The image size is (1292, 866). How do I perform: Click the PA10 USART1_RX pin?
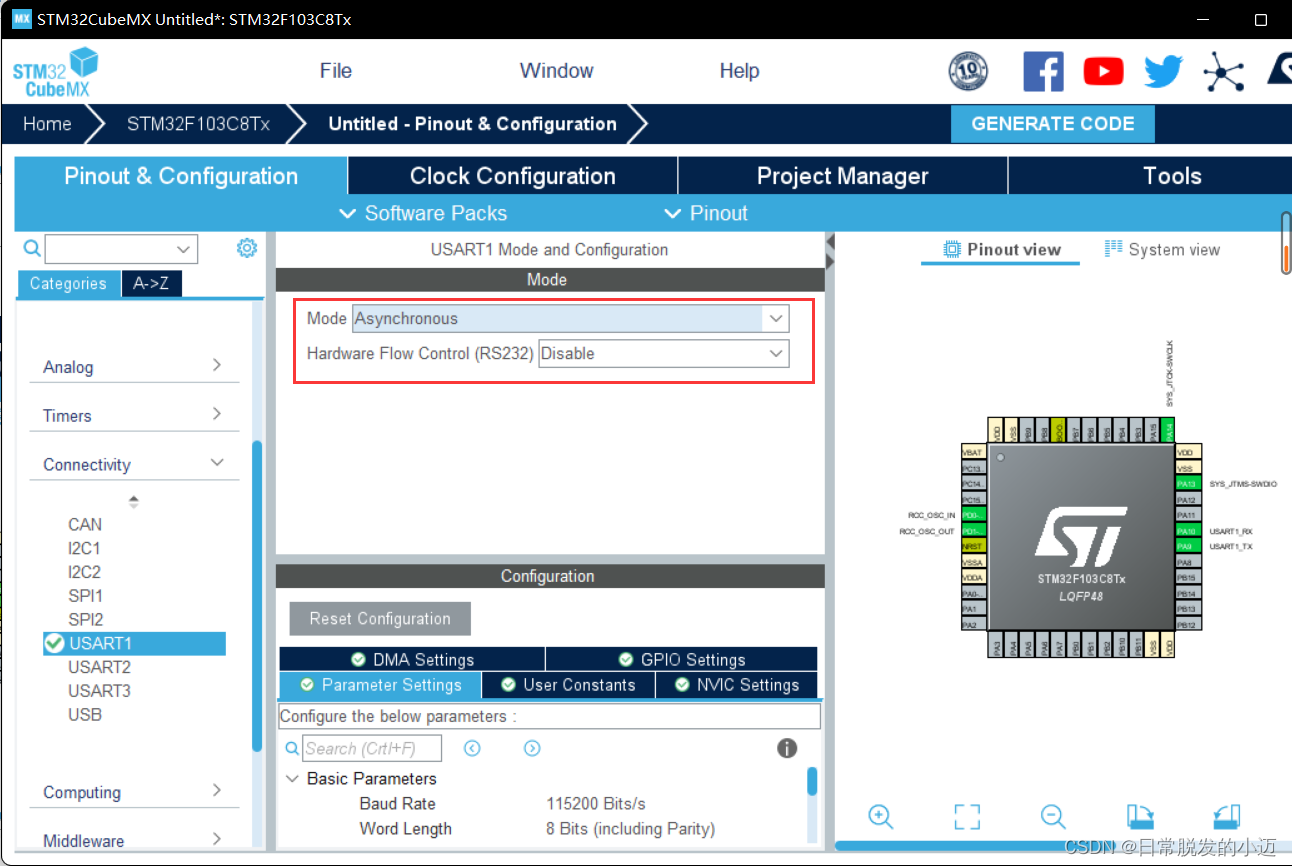[1186, 531]
